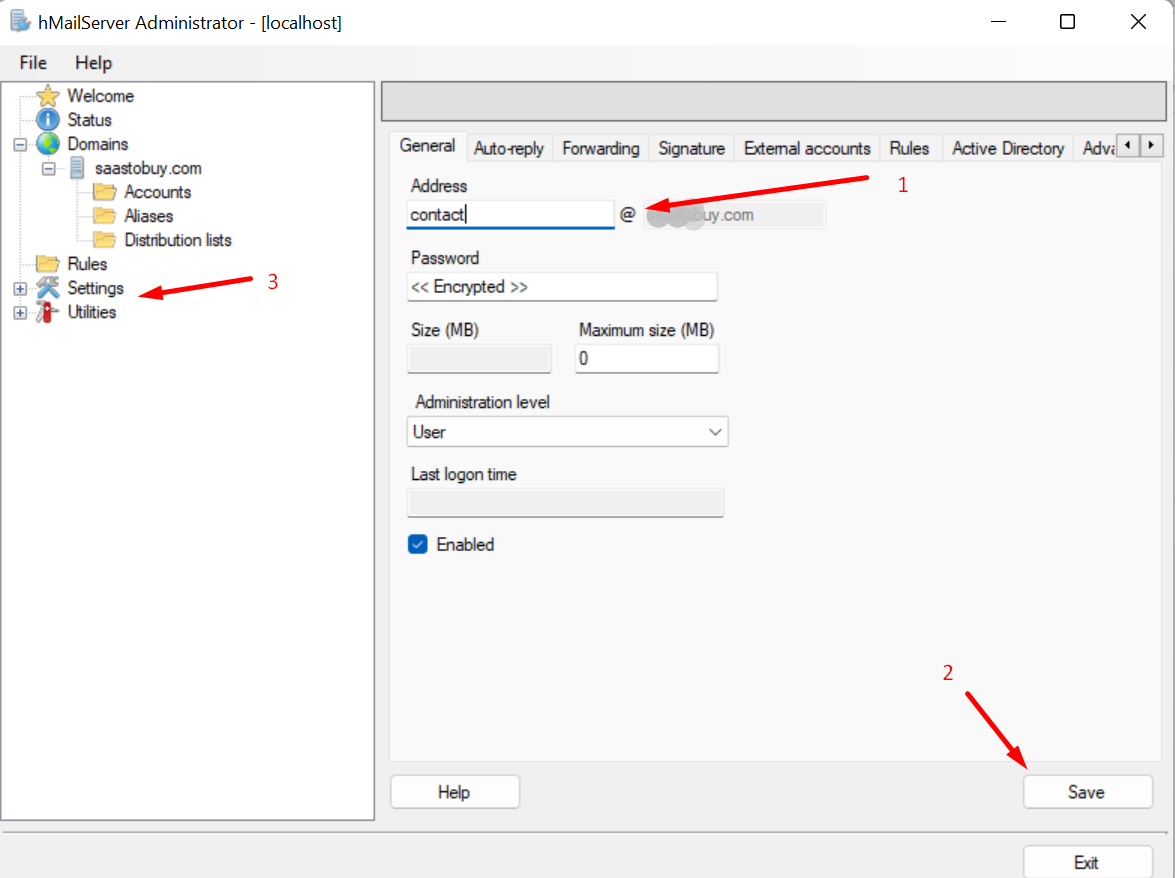1175x878 pixels.
Task: Click the Save button
Action: [1087, 791]
